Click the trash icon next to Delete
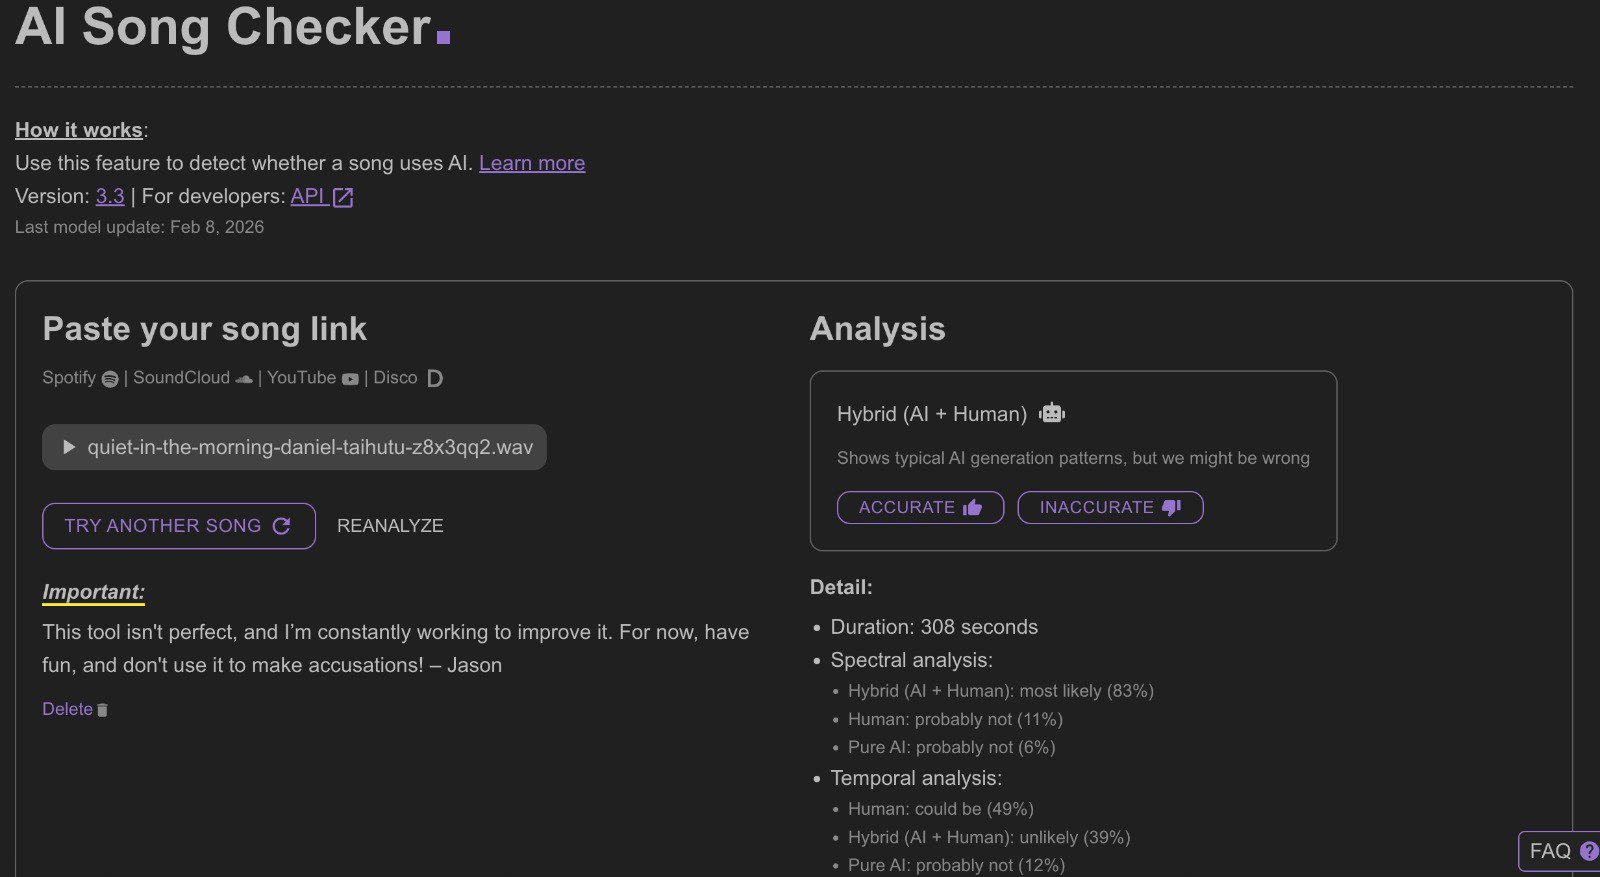This screenshot has width=1600, height=877. click(x=102, y=710)
